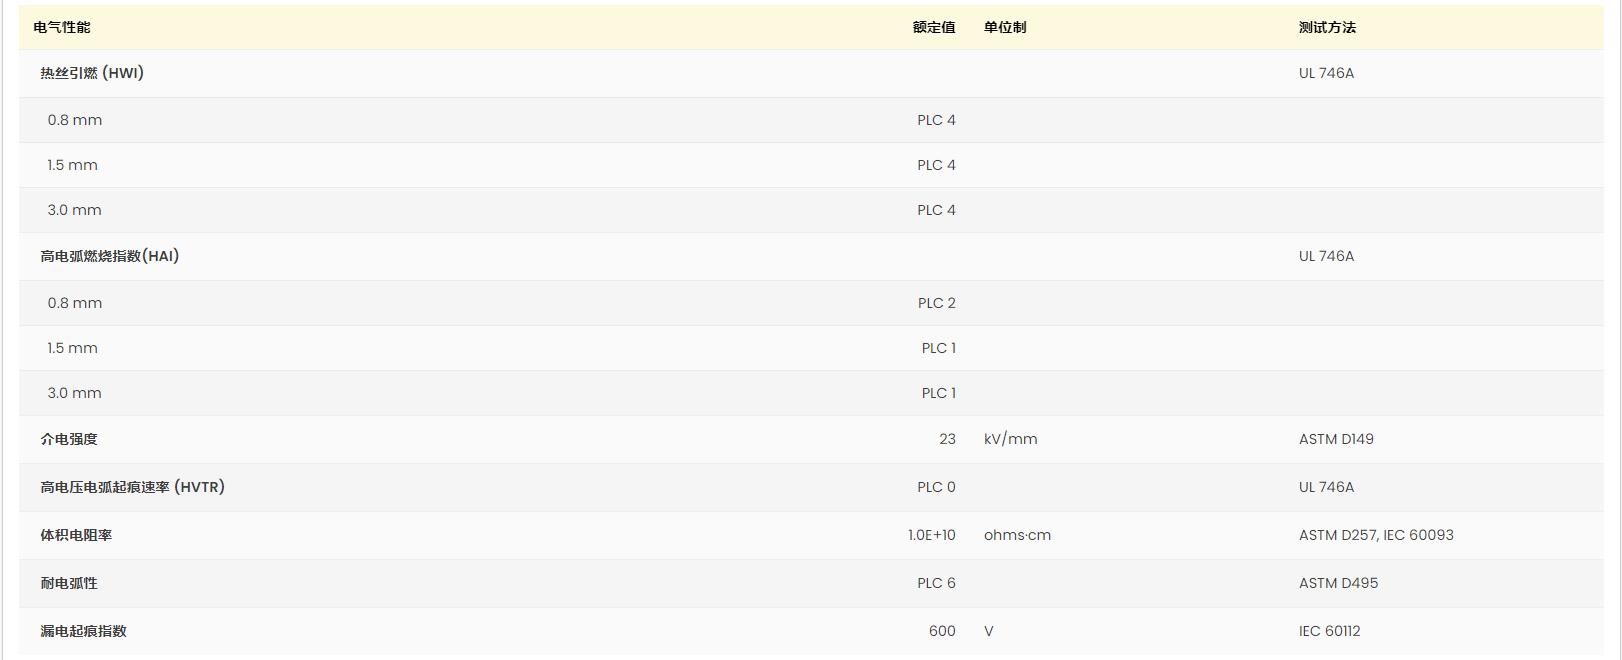Click the 额定值 column header
Viewport: 1622px width, 660px height.
(933, 28)
